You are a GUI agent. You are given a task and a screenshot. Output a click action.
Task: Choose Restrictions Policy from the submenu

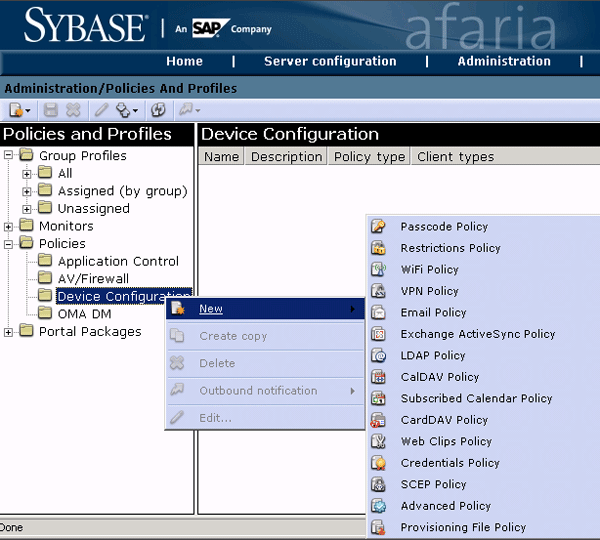pos(450,248)
